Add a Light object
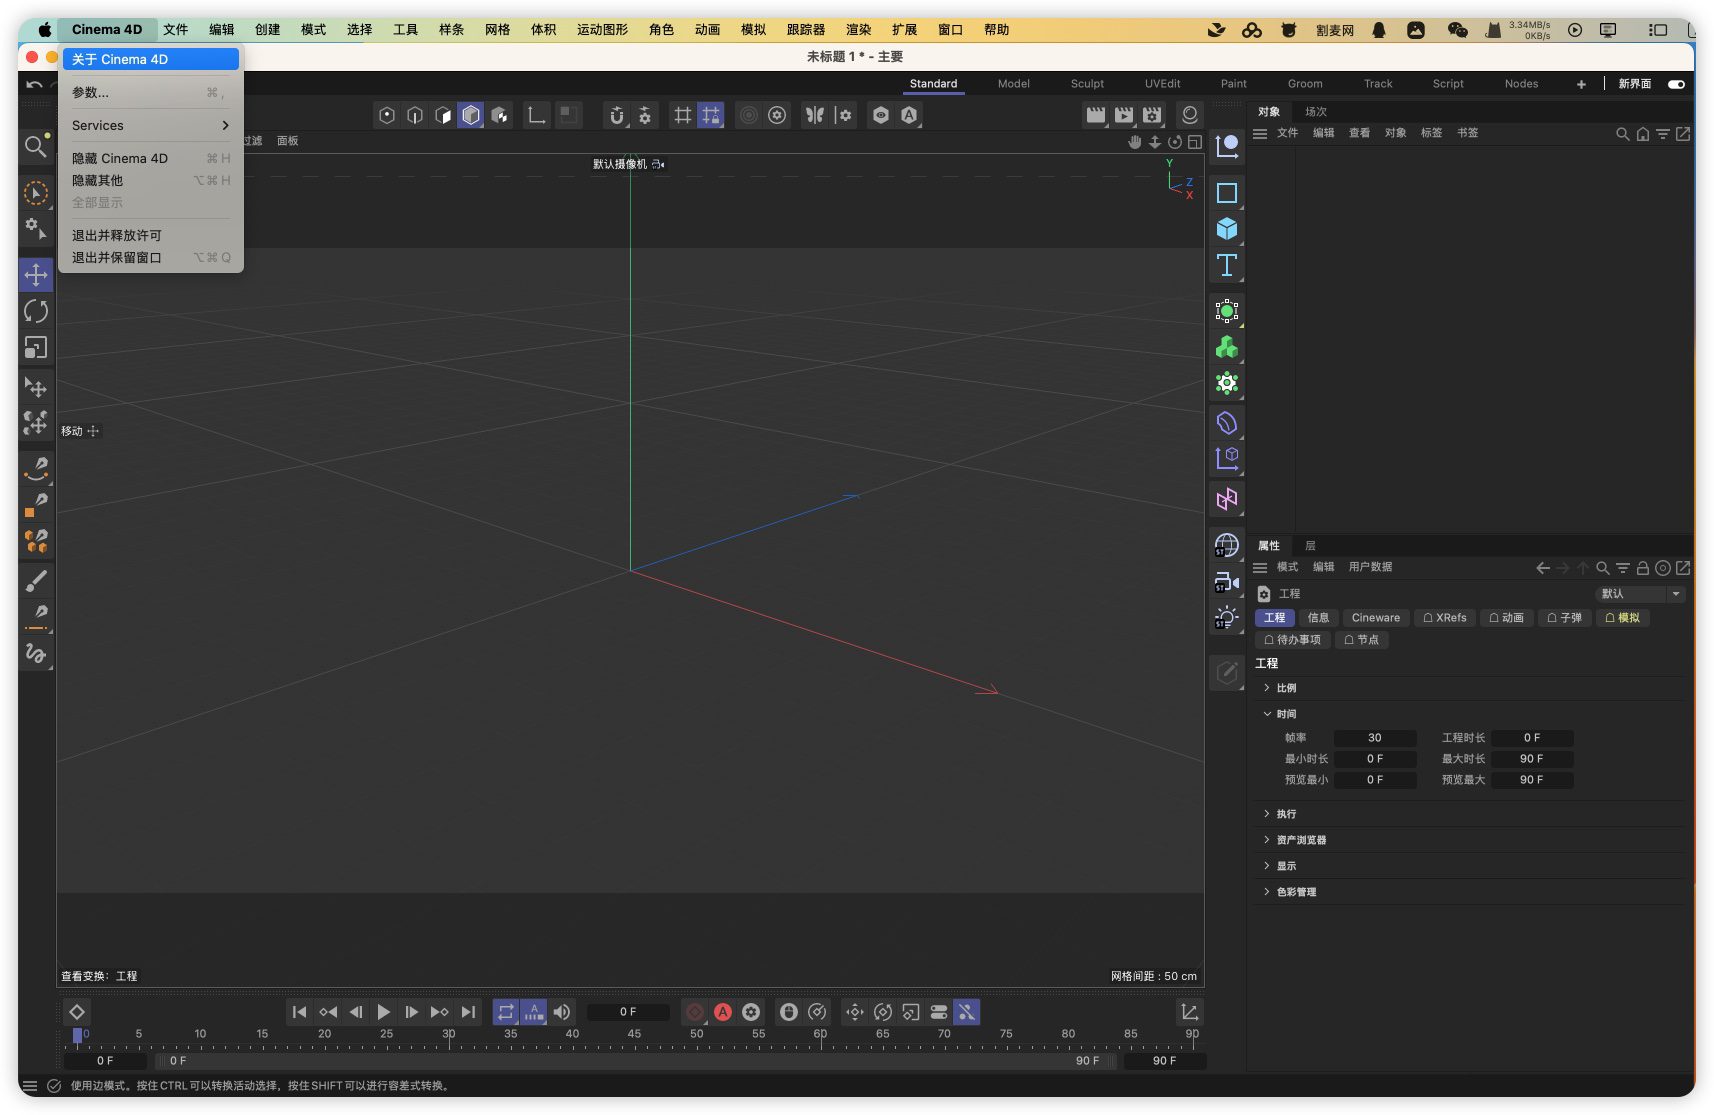 1227,617
